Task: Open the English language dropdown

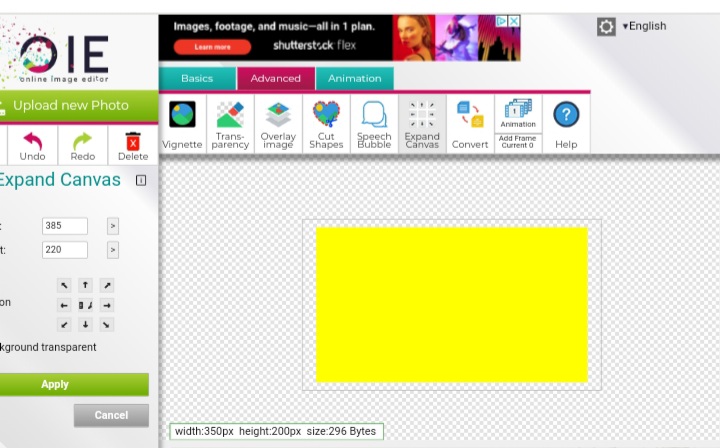Action: coord(644,26)
